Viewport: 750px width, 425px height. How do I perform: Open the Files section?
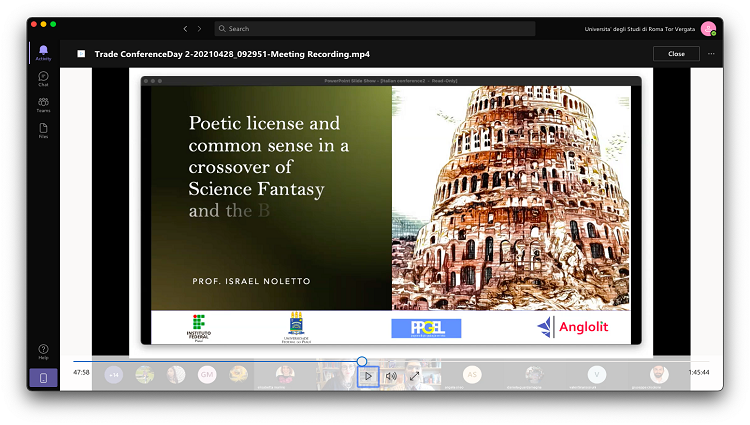click(43, 130)
